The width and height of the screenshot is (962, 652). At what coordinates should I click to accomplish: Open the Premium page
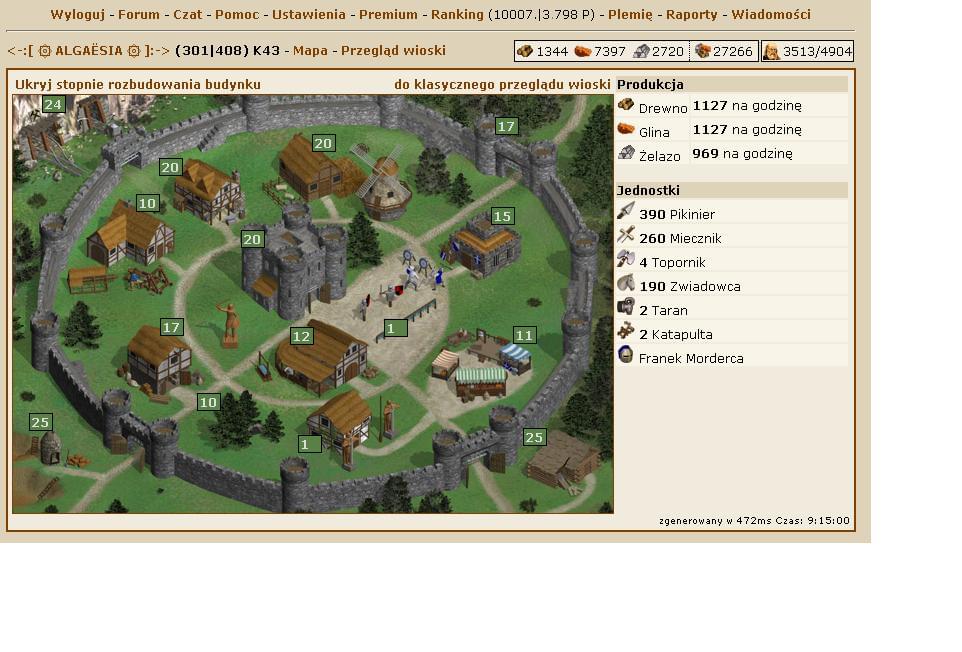point(388,14)
